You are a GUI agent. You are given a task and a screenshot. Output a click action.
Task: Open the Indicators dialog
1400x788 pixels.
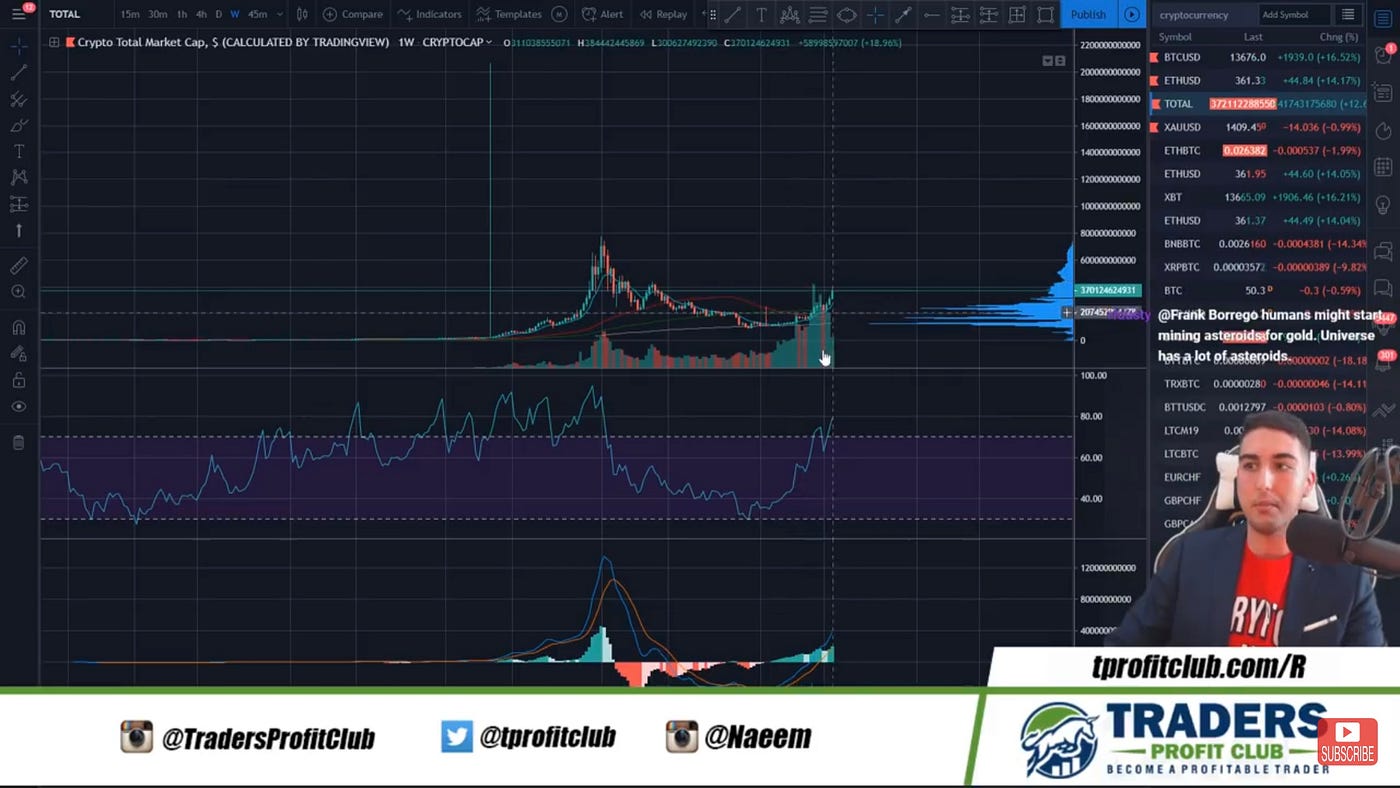(429, 14)
